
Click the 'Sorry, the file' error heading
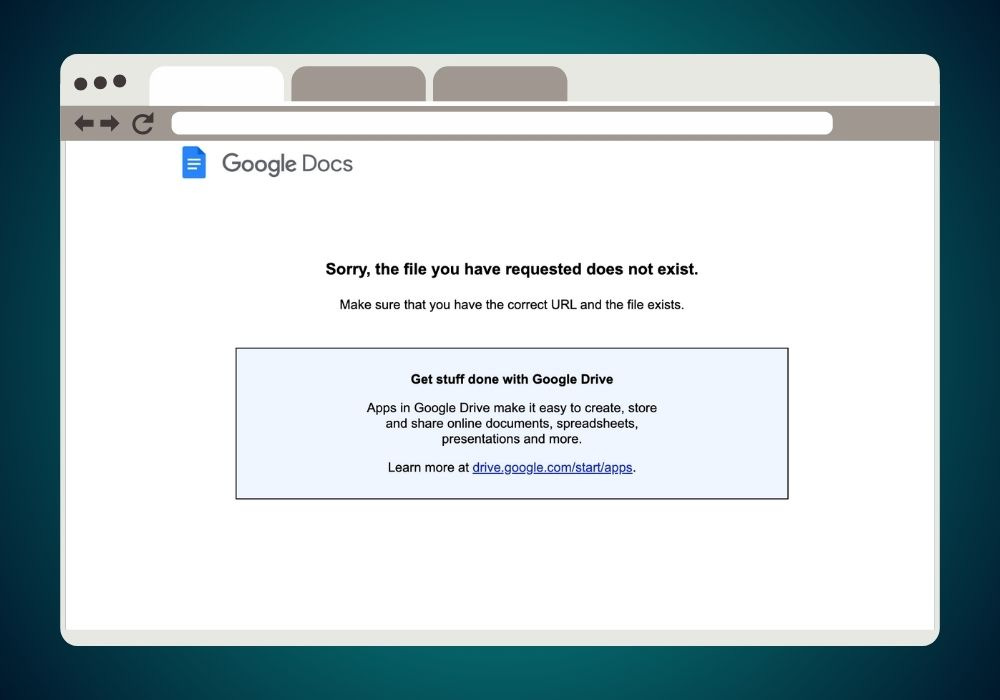click(x=511, y=269)
